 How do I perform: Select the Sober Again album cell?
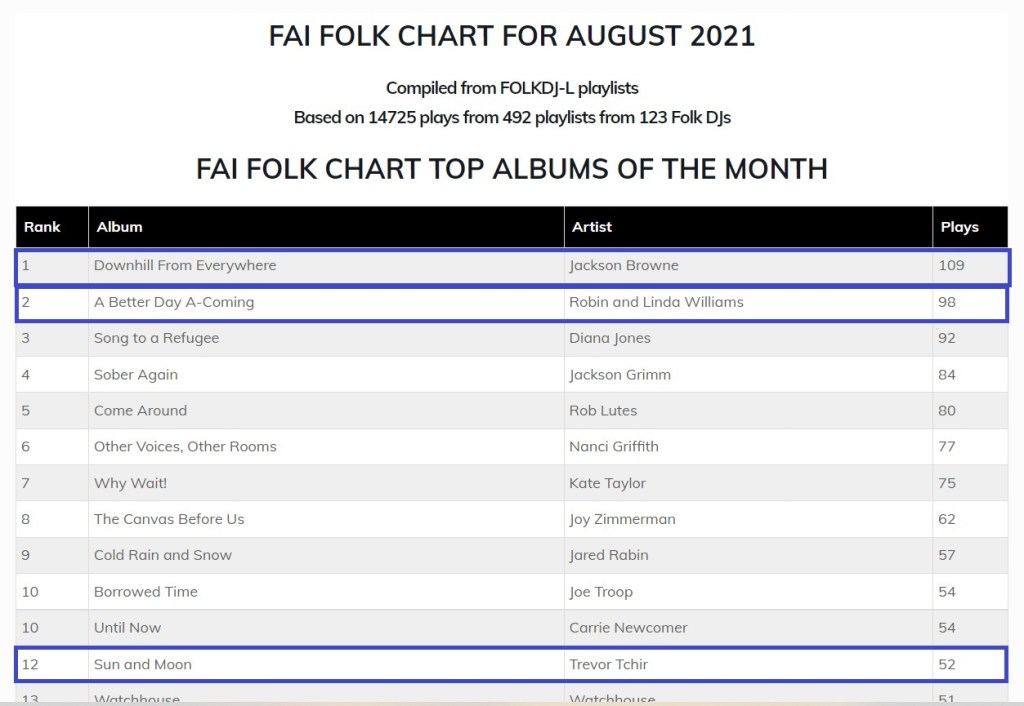pyautogui.click(x=136, y=375)
